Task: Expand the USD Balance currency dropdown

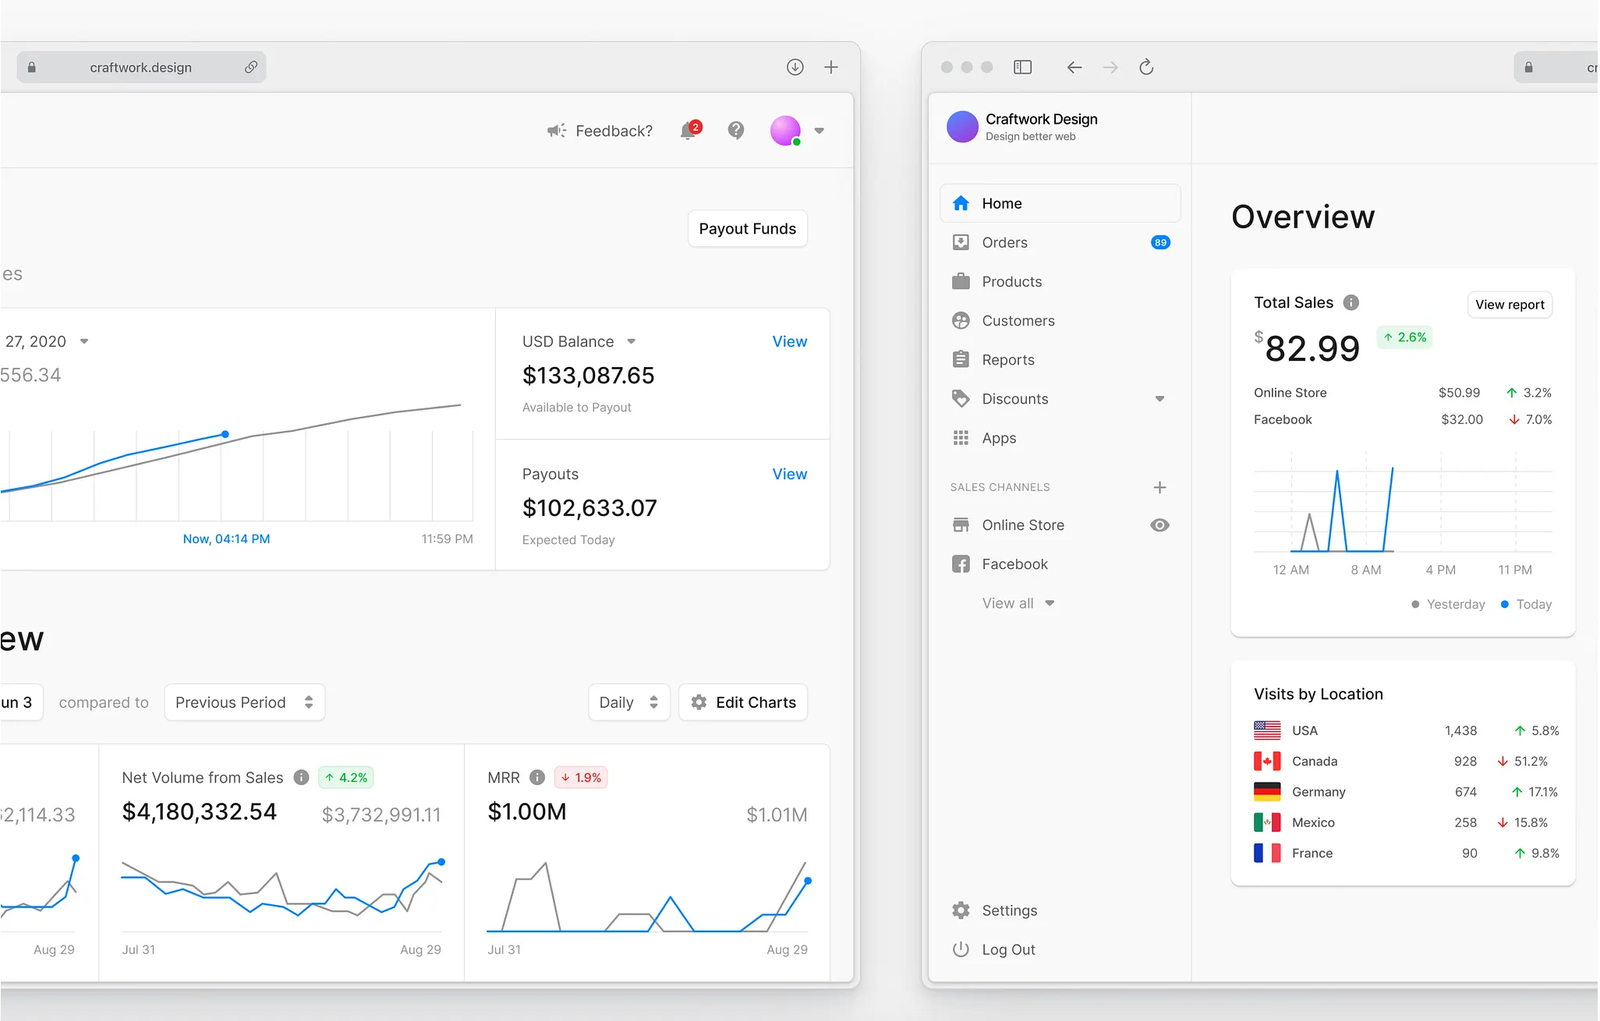Action: (631, 342)
